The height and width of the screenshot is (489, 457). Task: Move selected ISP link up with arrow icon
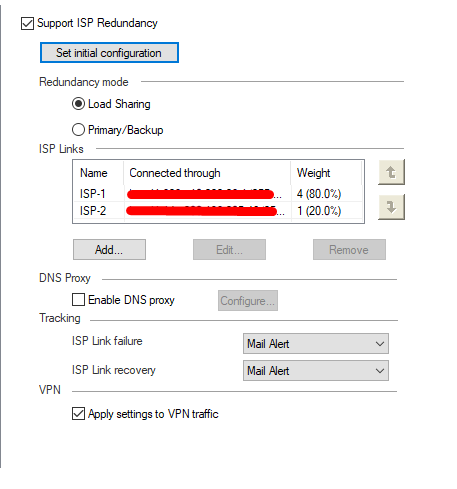[x=391, y=172]
